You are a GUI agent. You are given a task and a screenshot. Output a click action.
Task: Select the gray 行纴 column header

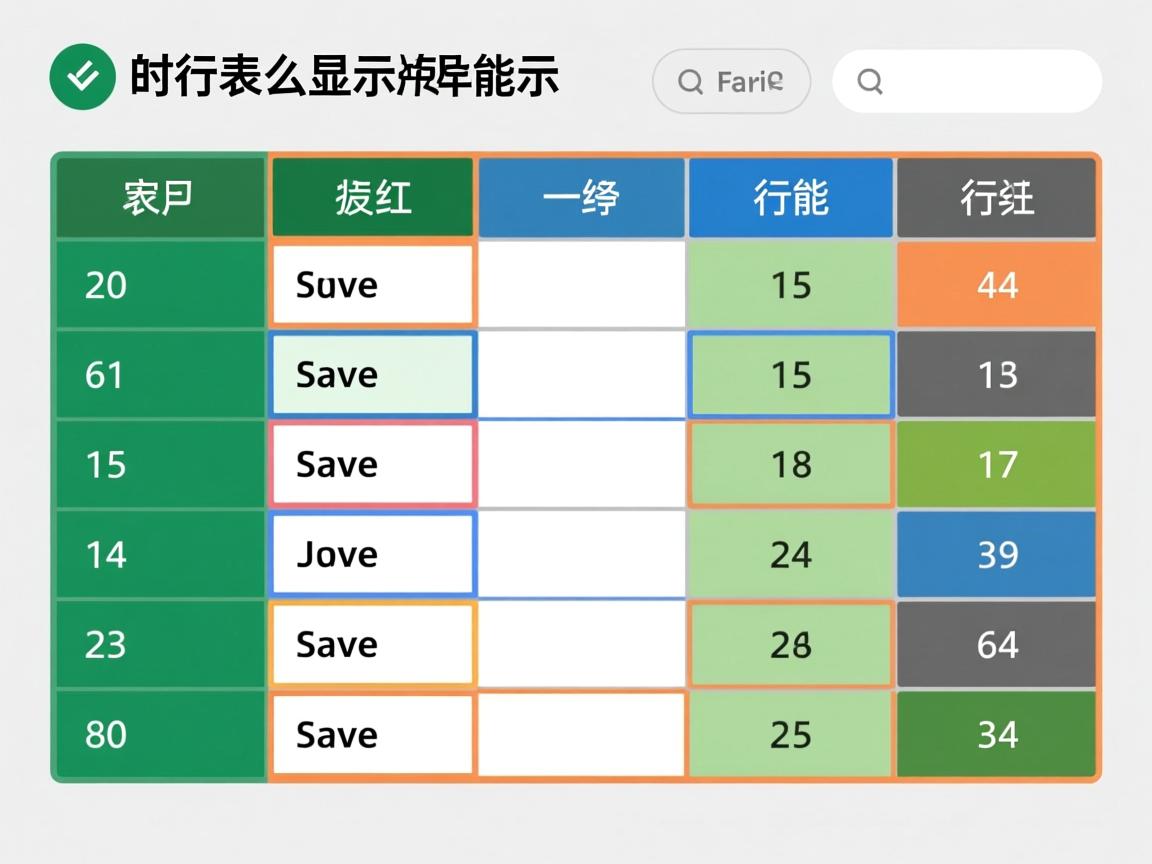996,197
